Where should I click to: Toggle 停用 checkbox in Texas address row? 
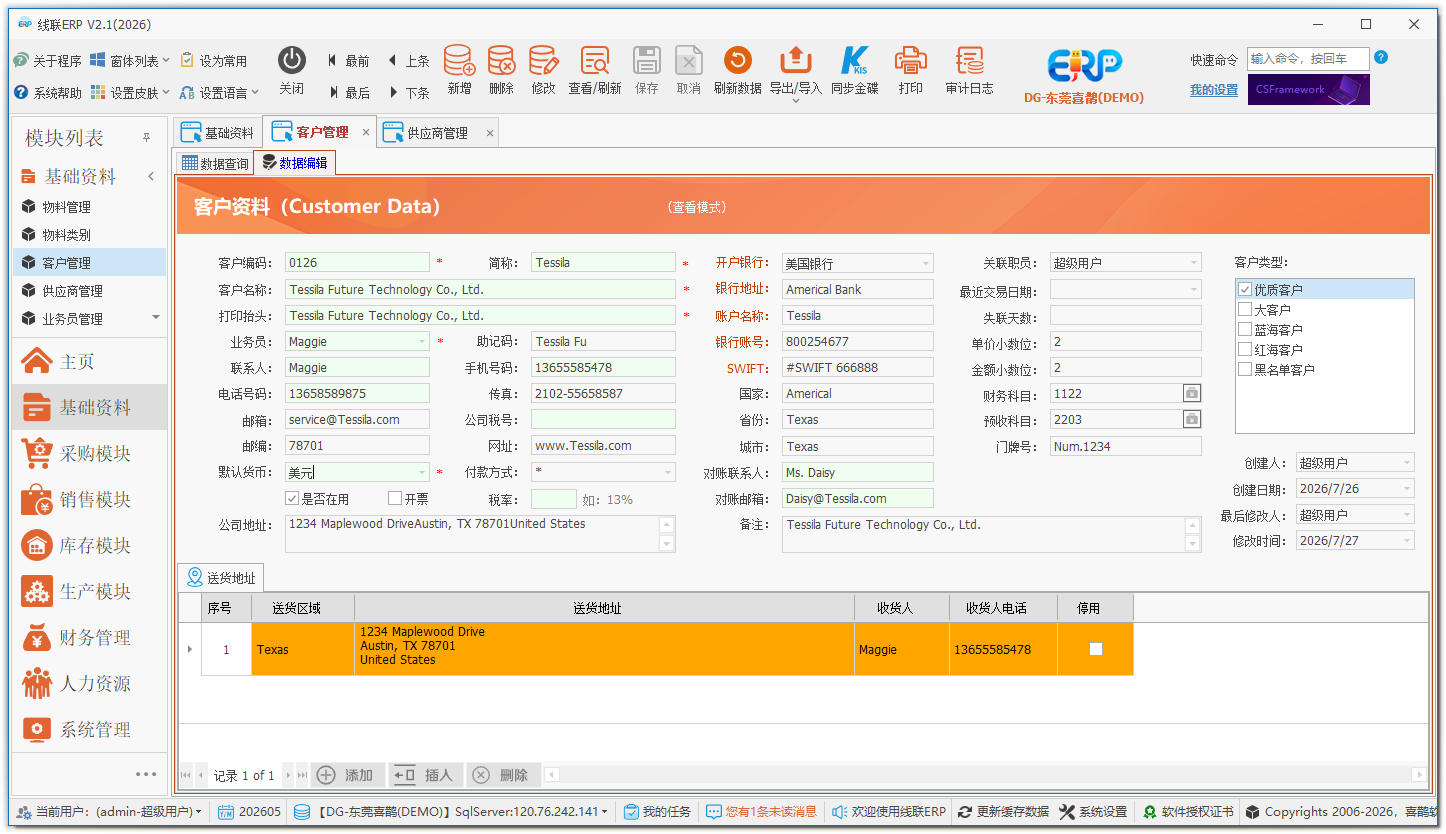coord(1096,650)
